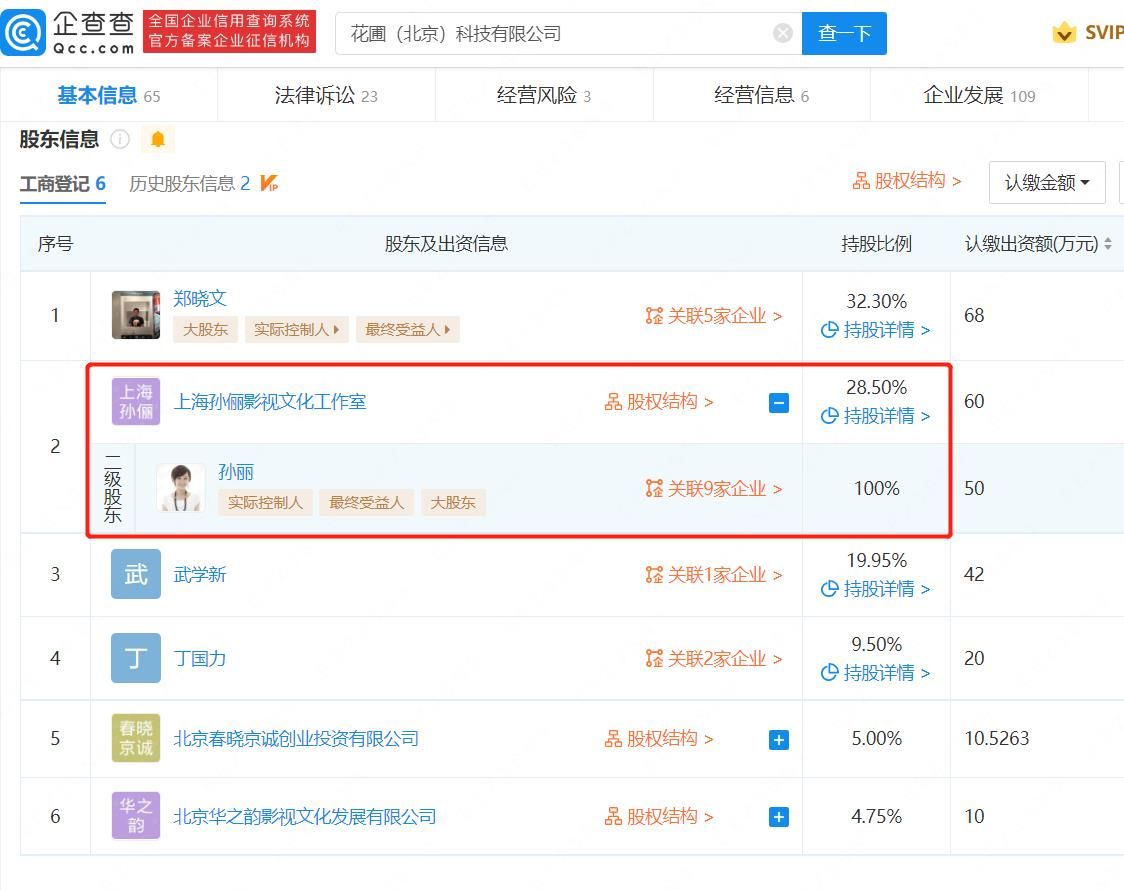Clear the search box text

point(783,33)
